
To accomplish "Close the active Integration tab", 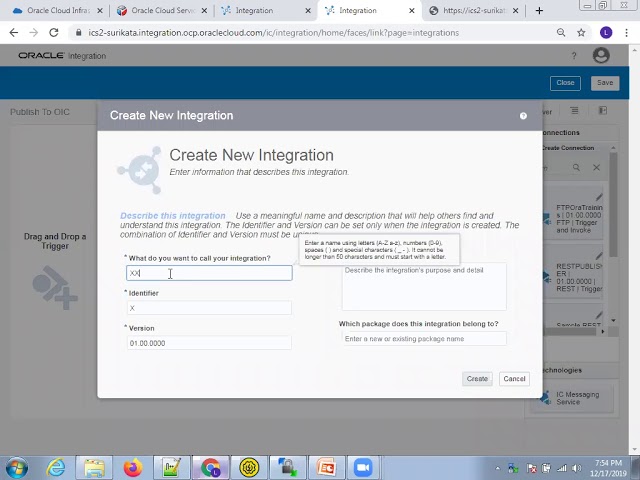I will tap(412, 11).
